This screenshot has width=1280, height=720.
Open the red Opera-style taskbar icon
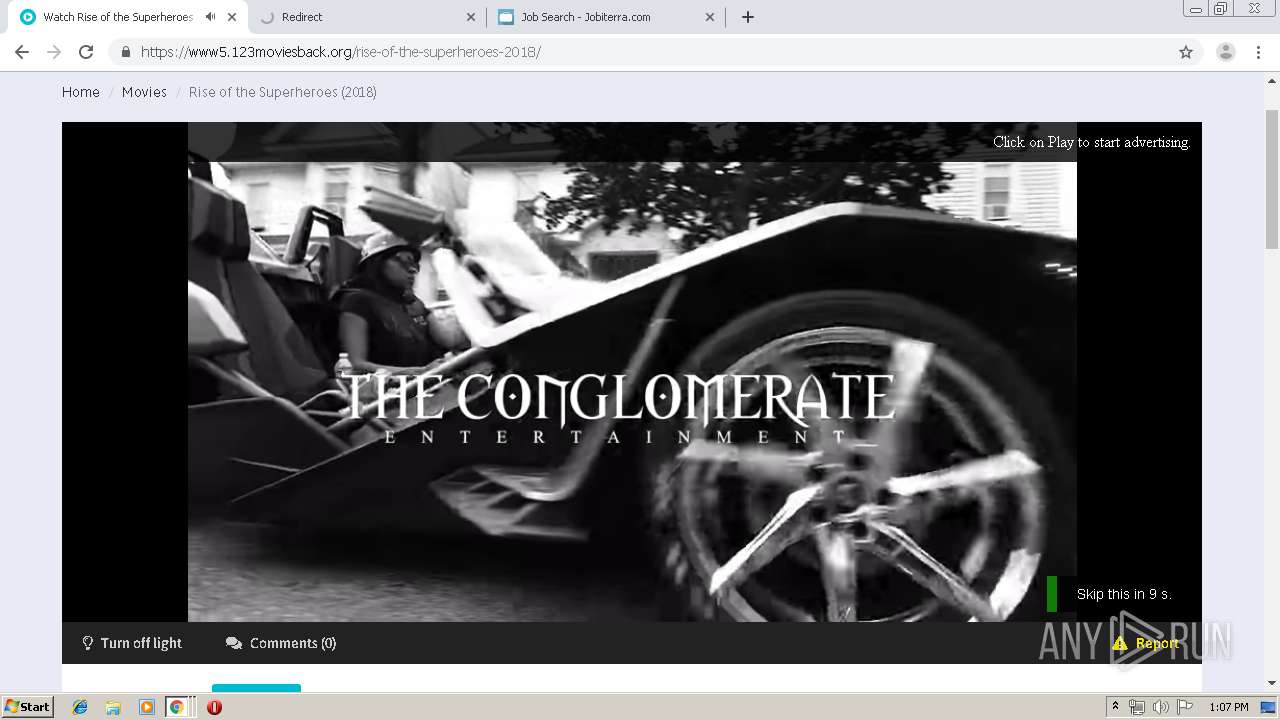214,707
